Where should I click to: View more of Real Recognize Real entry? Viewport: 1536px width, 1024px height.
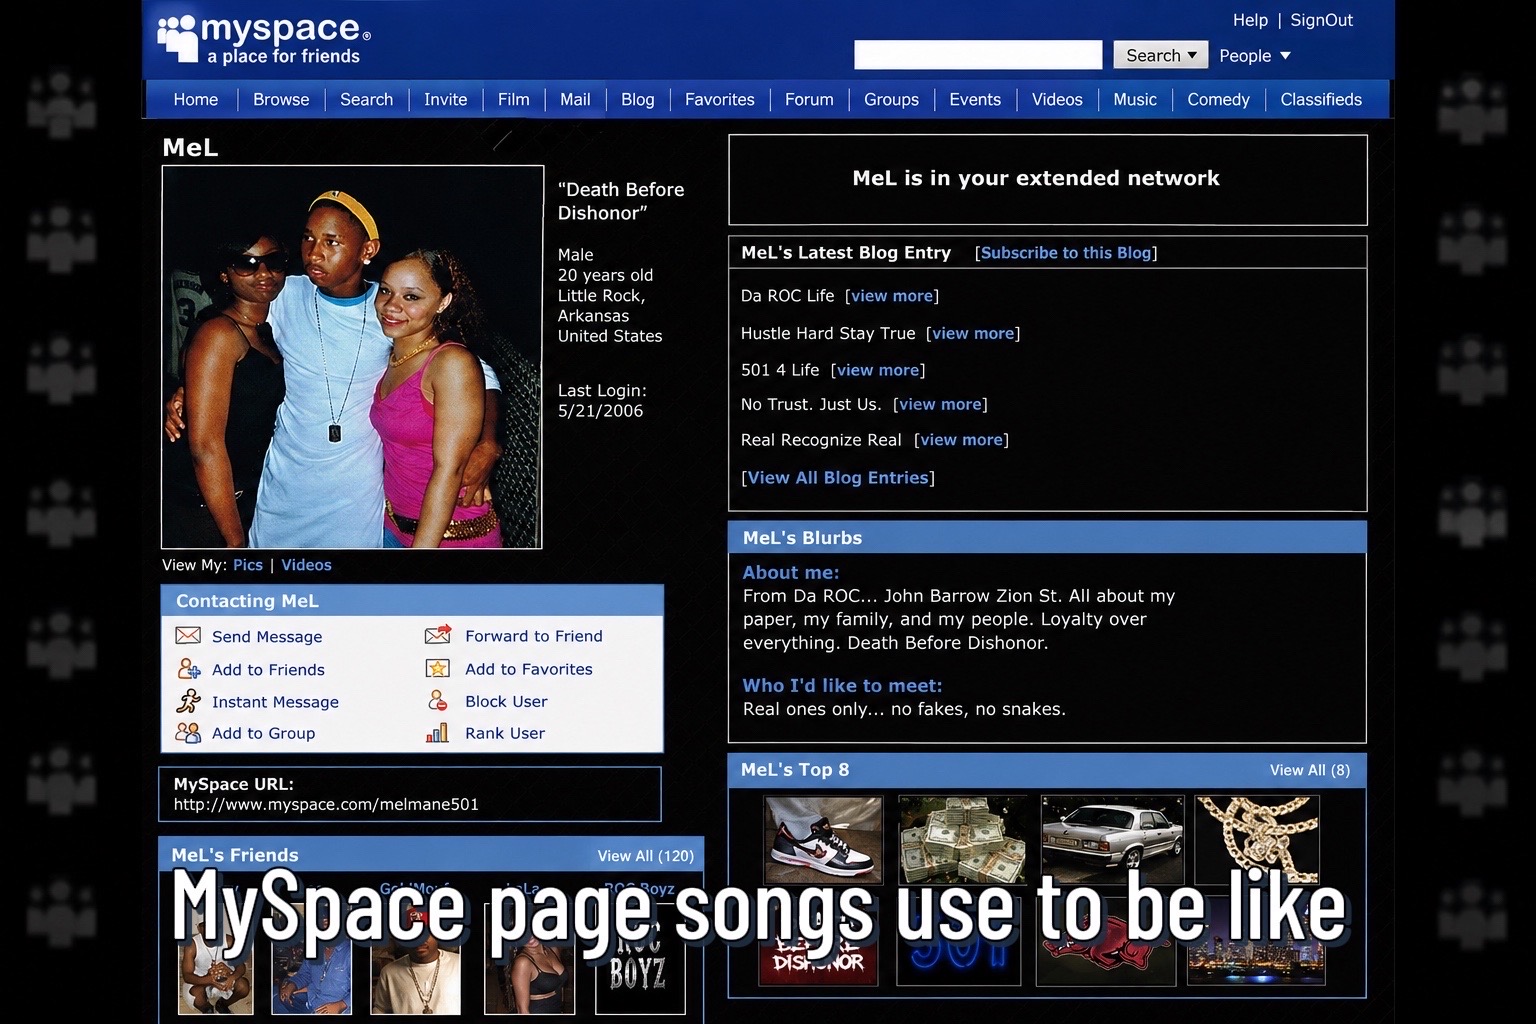(x=961, y=440)
